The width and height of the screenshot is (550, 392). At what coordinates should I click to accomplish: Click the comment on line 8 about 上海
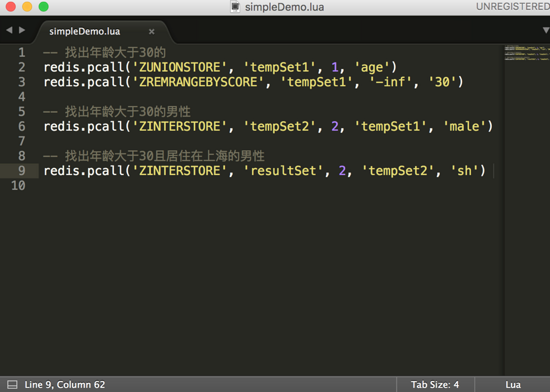coord(154,156)
